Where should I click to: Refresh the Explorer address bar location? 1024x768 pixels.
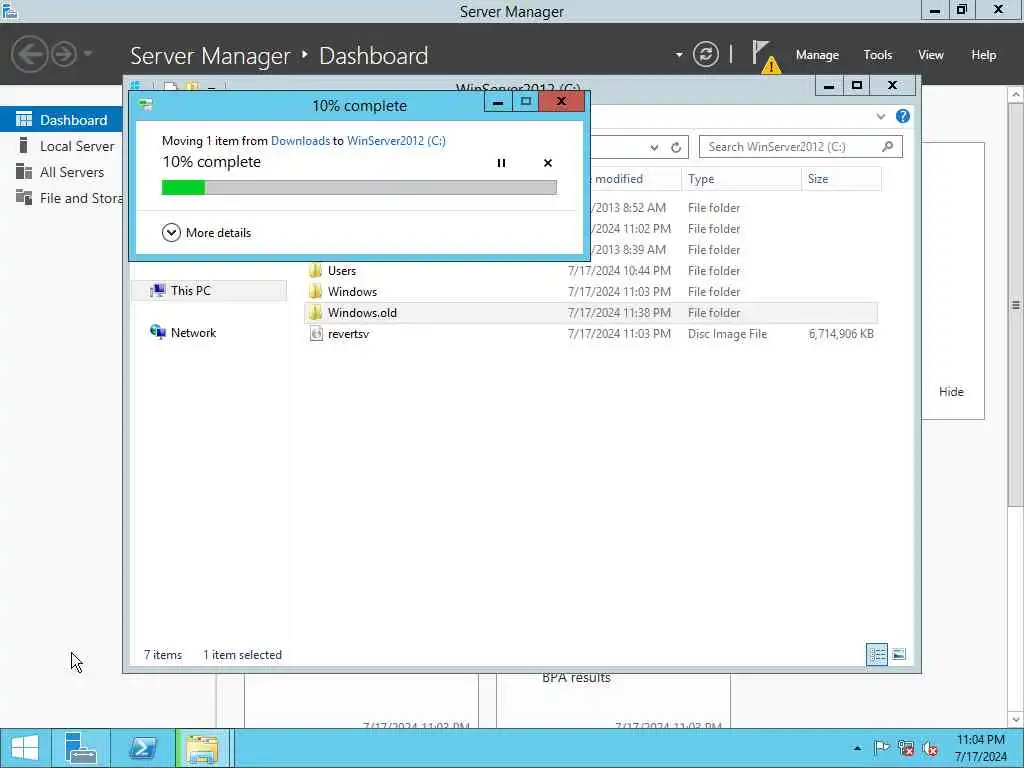pyautogui.click(x=676, y=148)
